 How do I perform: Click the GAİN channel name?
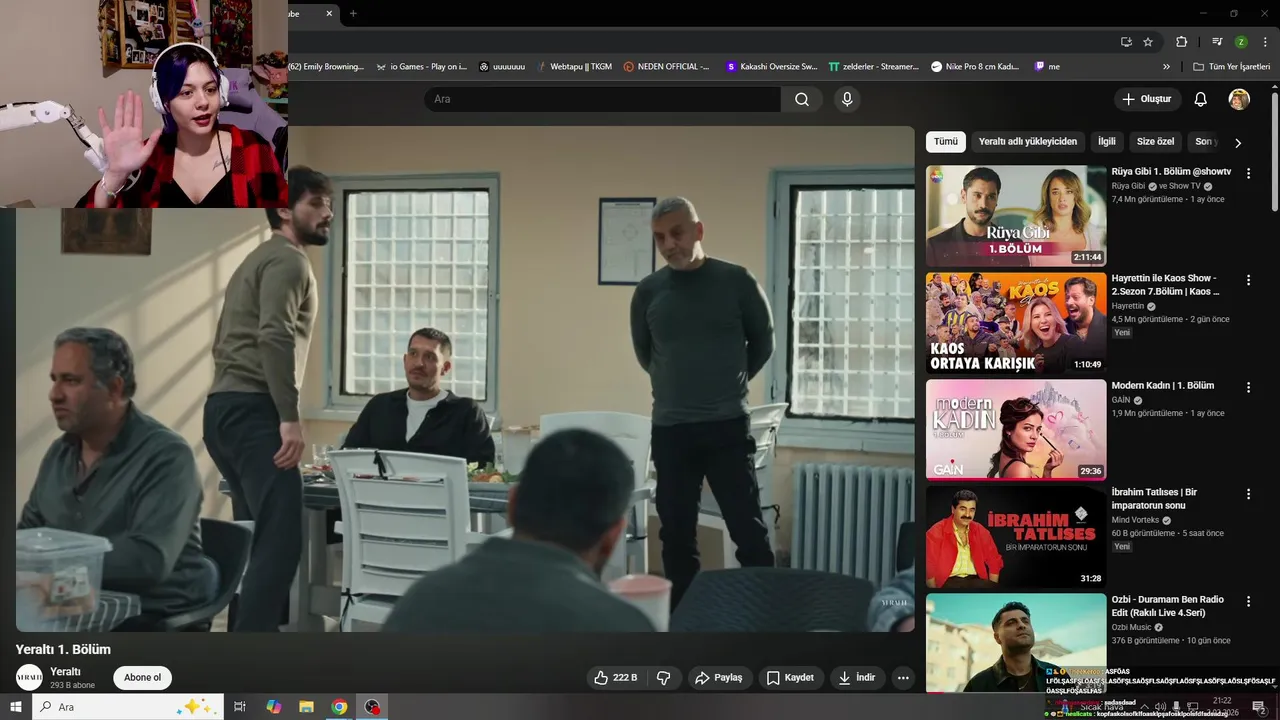(1121, 400)
